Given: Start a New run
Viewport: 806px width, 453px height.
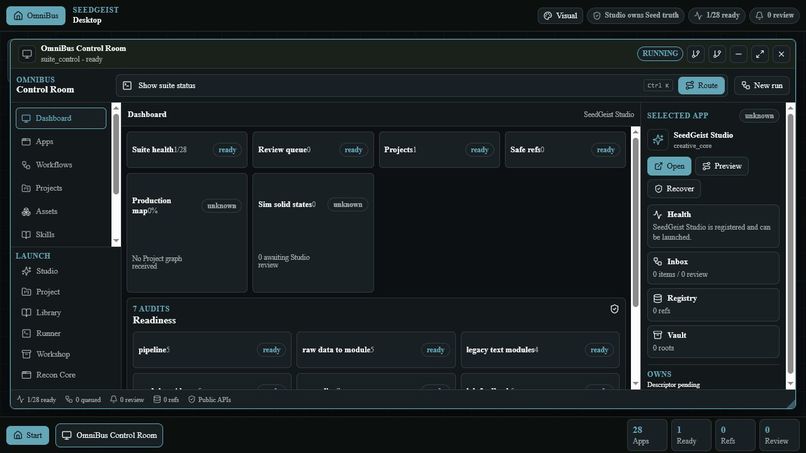Looking at the screenshot, I should tap(762, 85).
